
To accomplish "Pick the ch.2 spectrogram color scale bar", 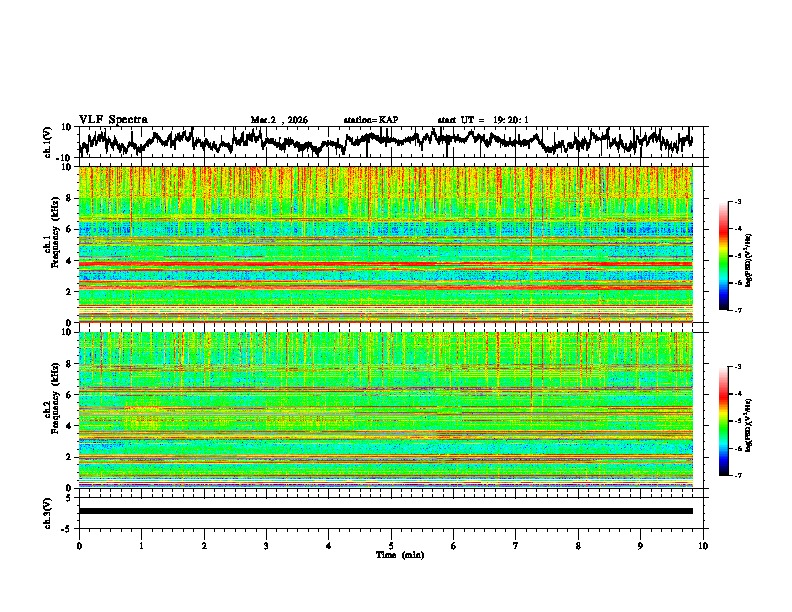I will tap(724, 421).
